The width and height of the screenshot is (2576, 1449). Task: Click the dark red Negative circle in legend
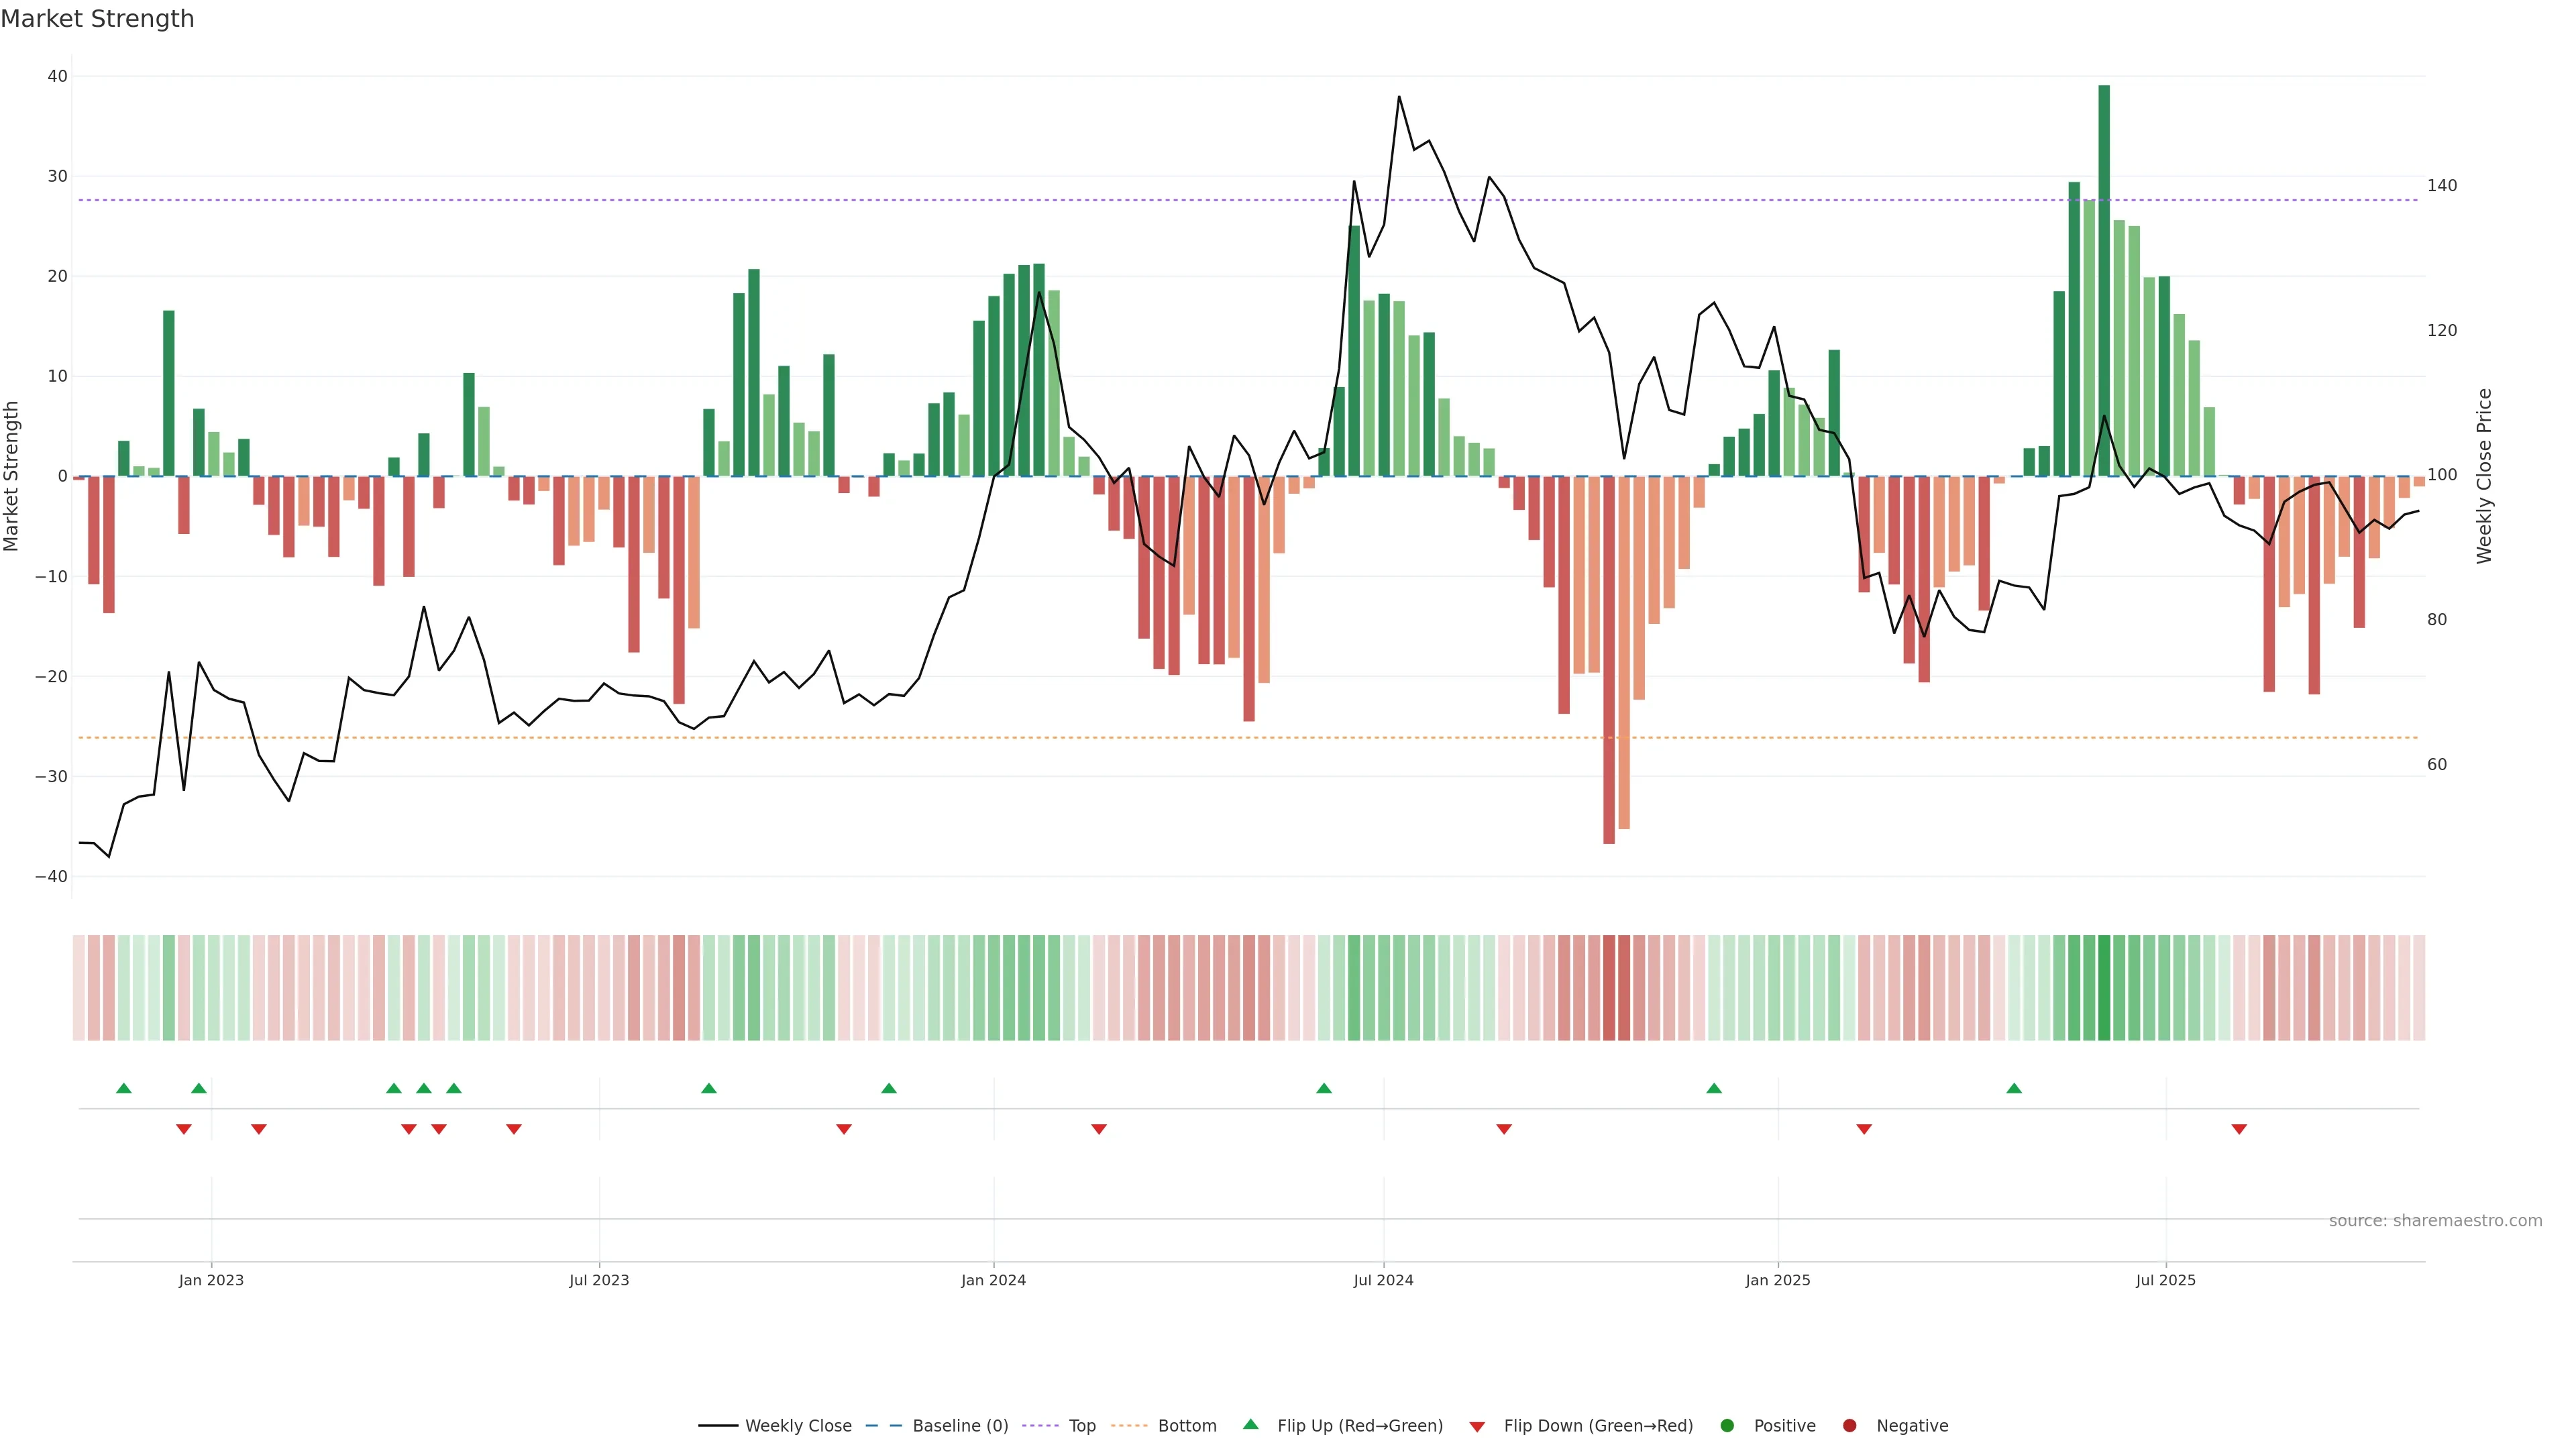1849,1426
